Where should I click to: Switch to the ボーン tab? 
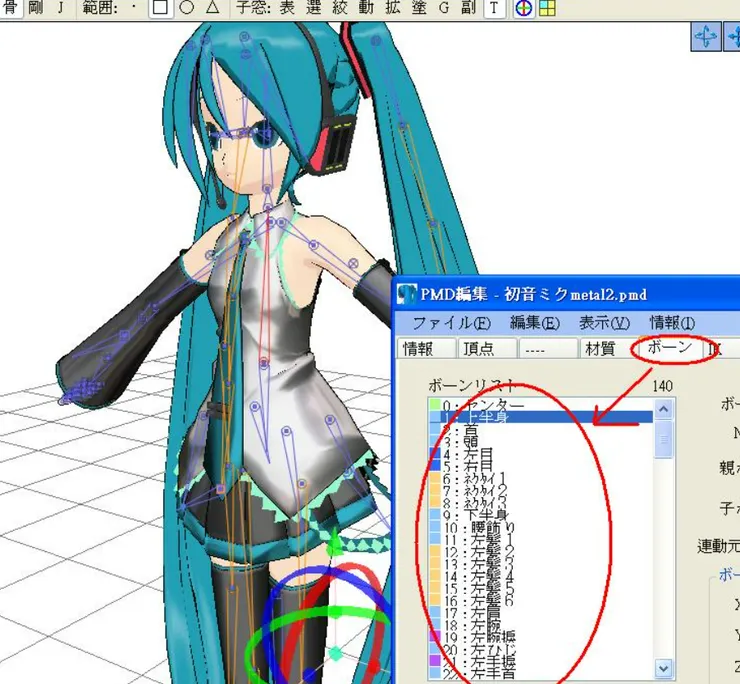pos(670,347)
